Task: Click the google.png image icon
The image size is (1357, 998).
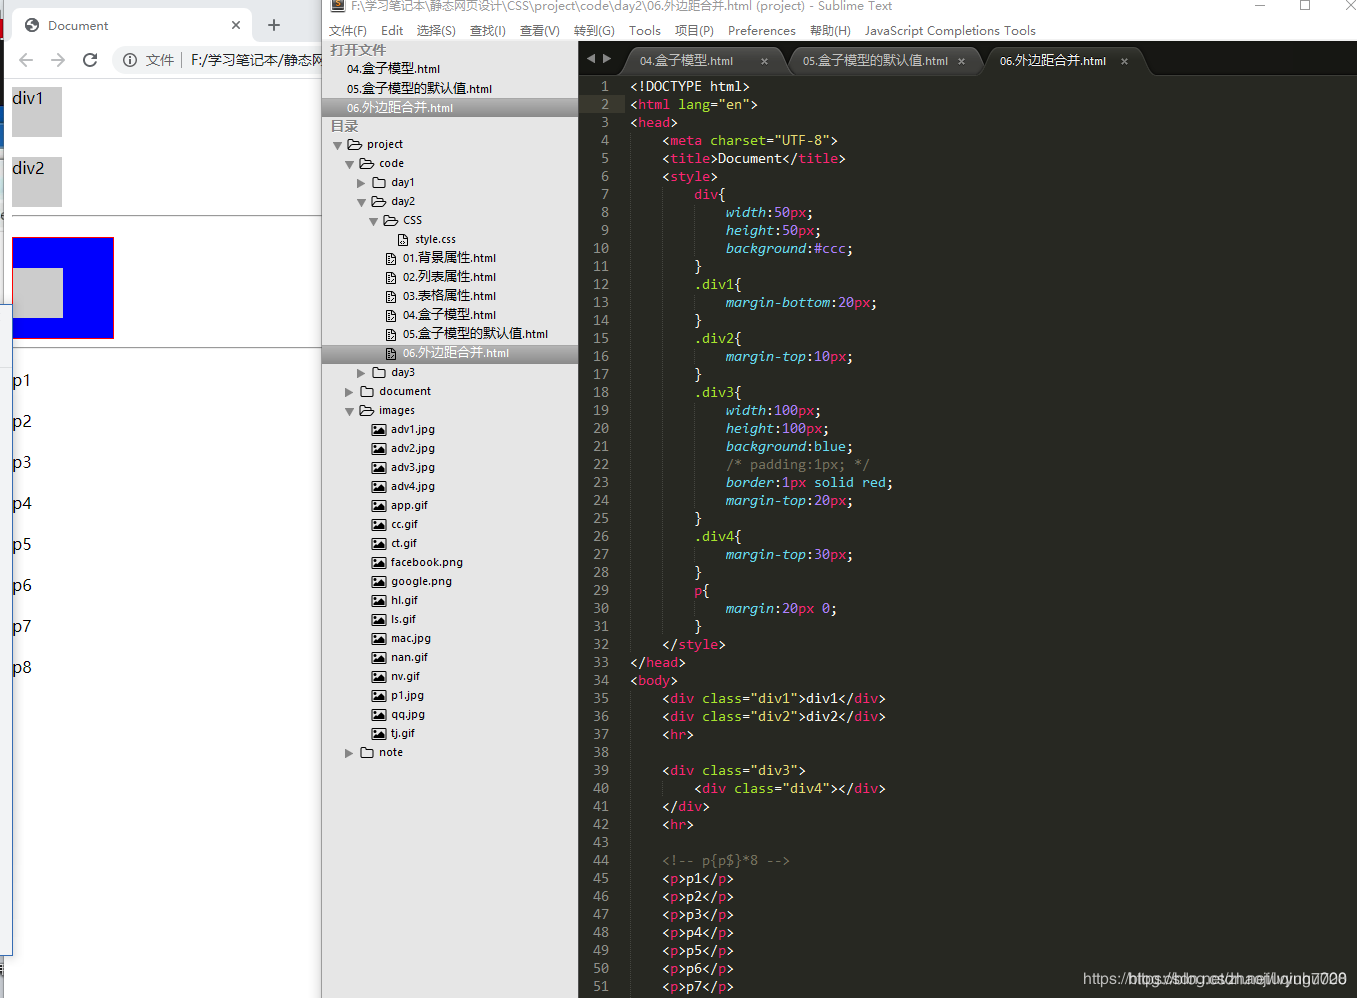Action: pos(379,581)
